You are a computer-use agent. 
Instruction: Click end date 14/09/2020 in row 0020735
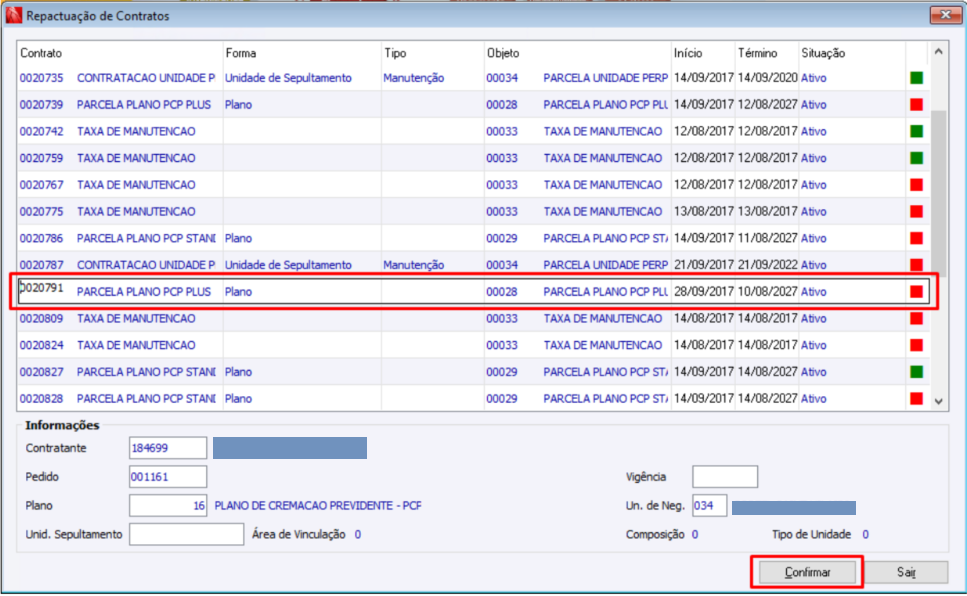pos(767,78)
